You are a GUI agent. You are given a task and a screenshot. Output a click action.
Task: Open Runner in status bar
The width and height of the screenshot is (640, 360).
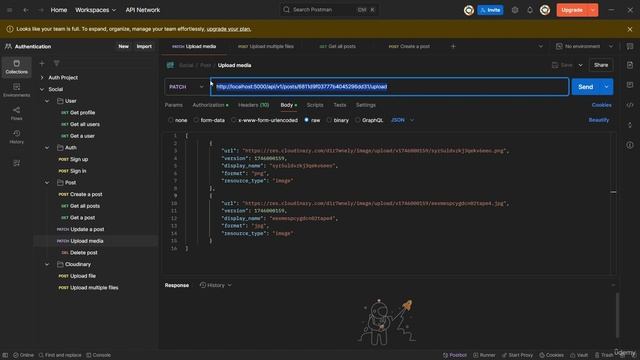pyautogui.click(x=484, y=355)
